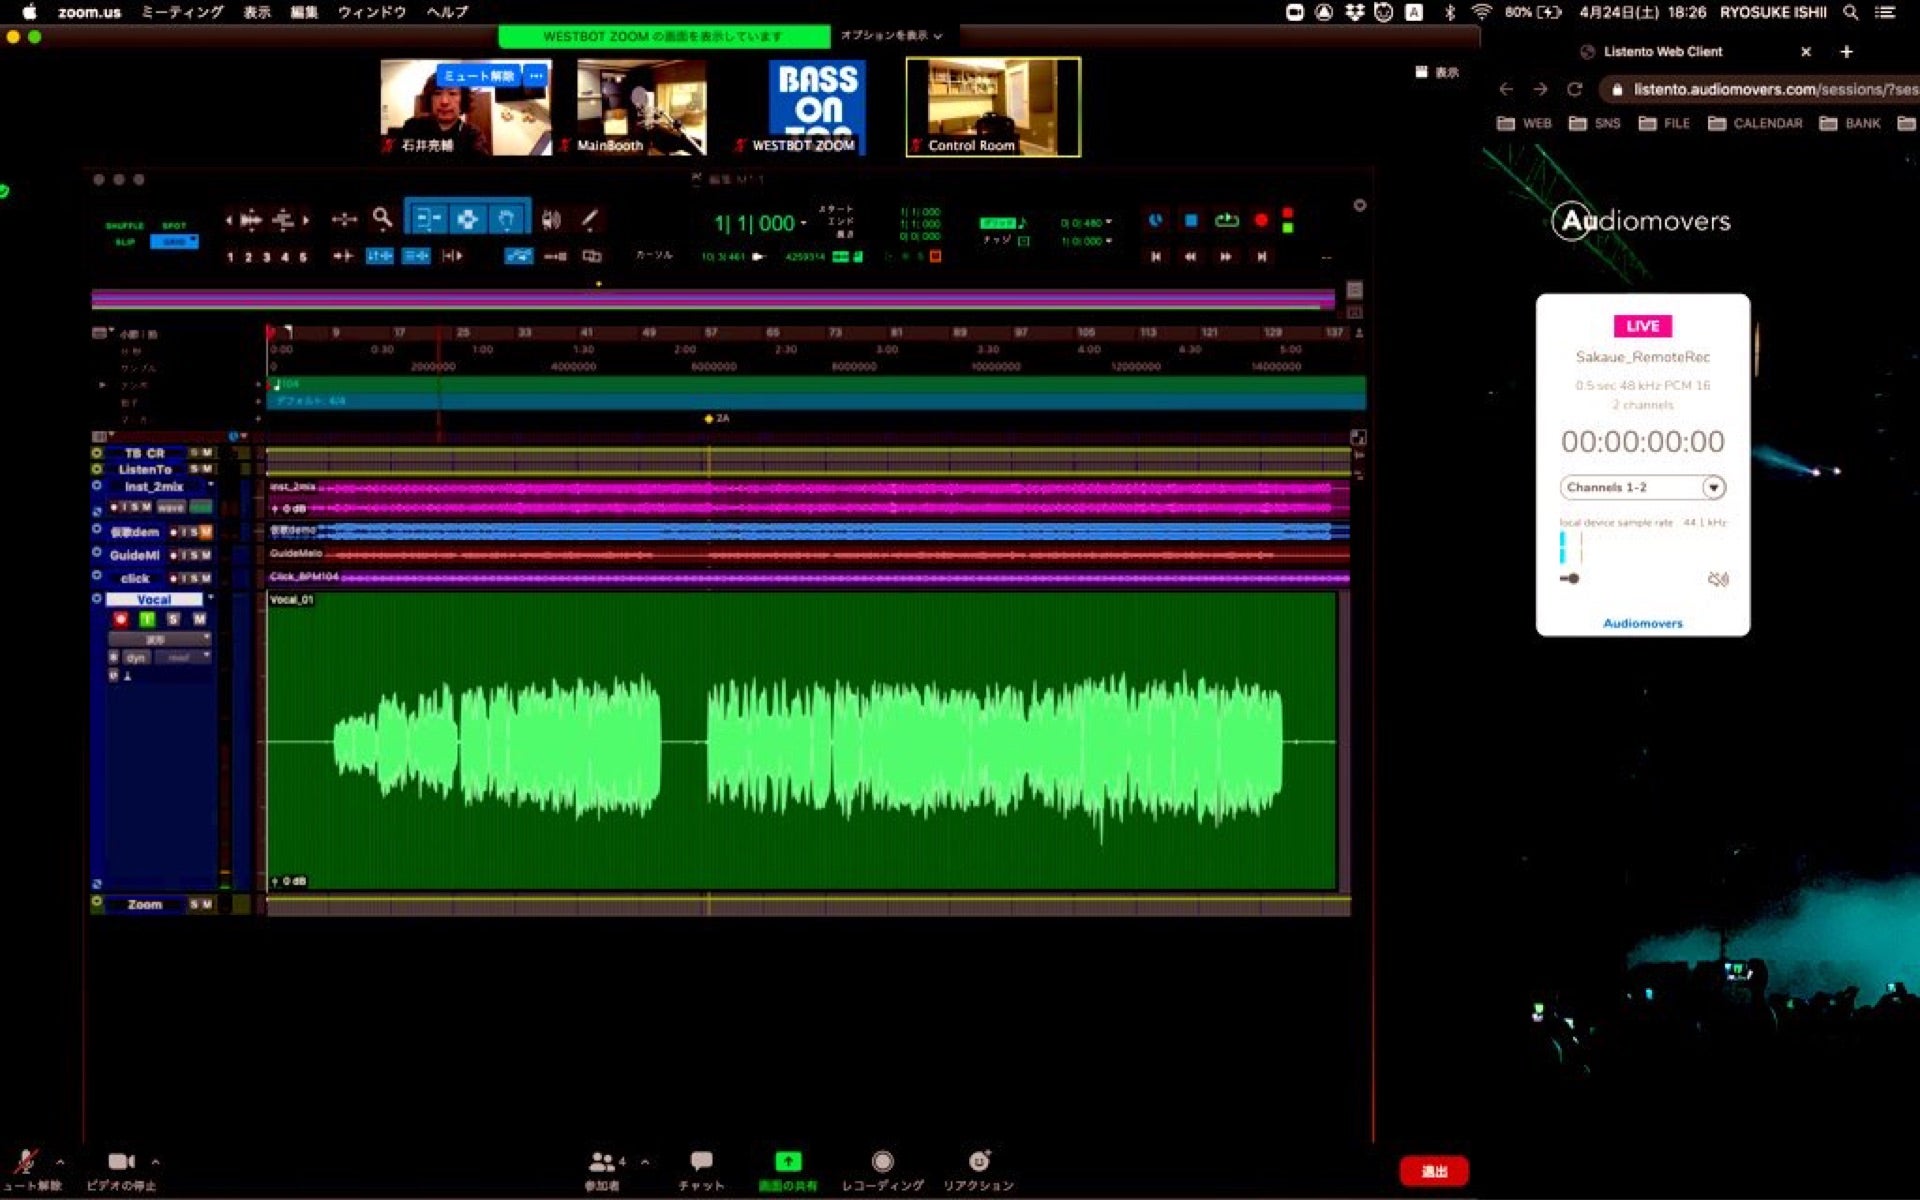Viewport: 1920px width, 1200px height.
Task: Click the green Play transport button
Action: 1227,220
